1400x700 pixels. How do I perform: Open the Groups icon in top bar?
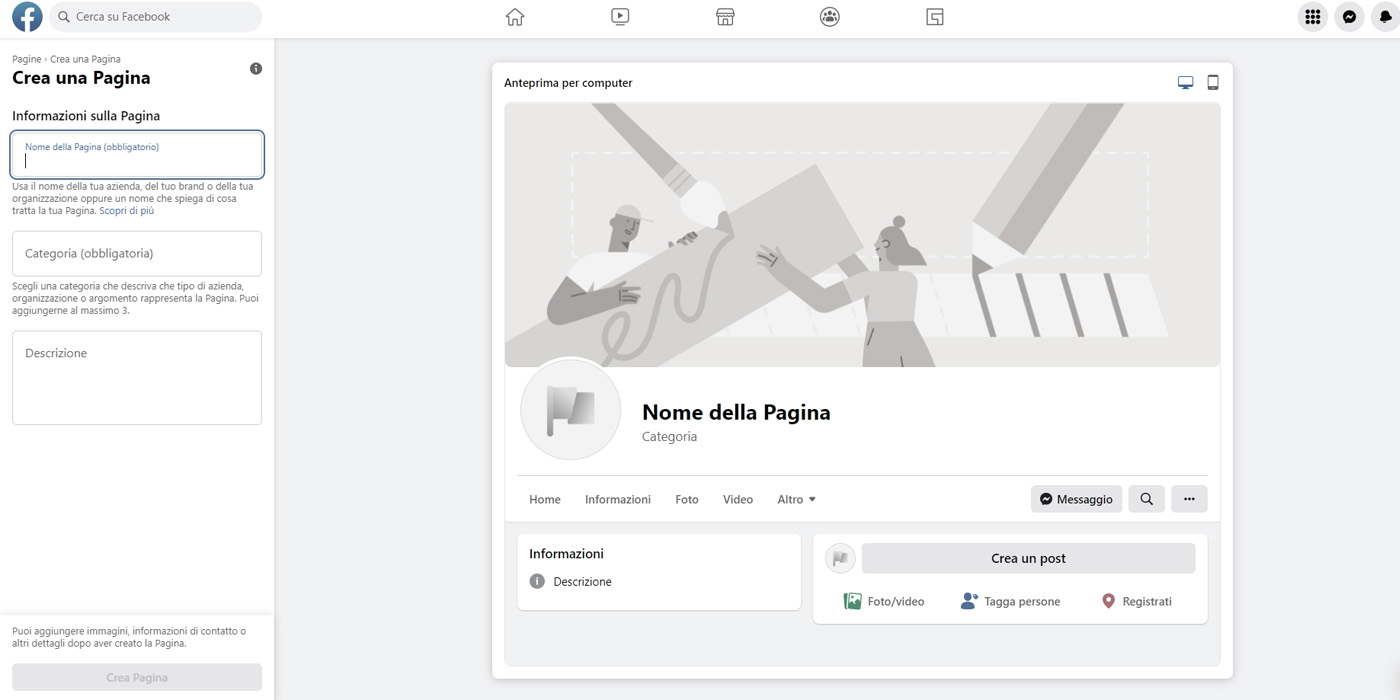(x=829, y=17)
